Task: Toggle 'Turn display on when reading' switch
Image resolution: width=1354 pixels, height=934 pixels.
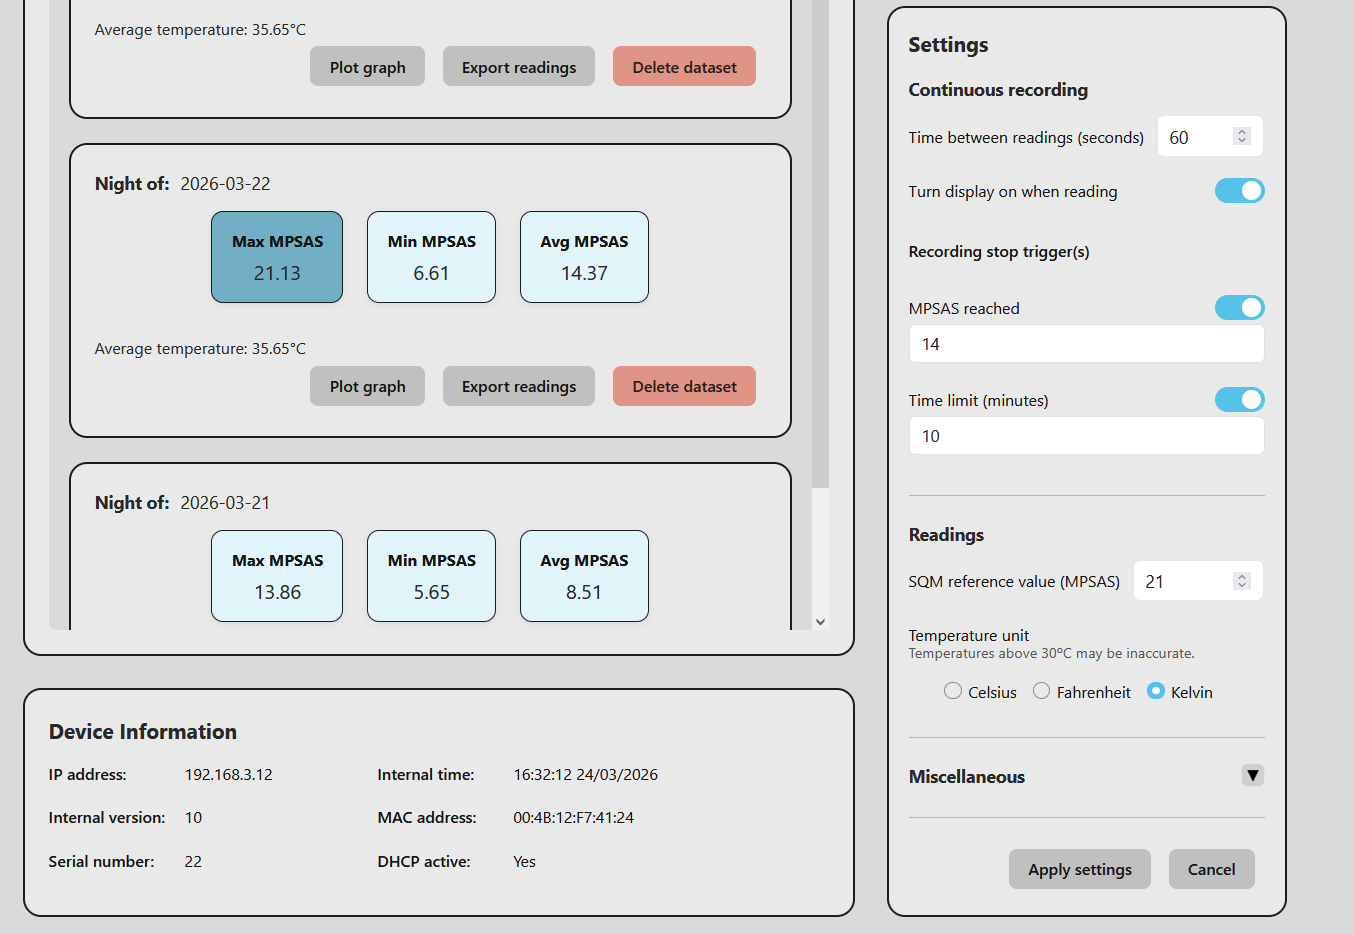Action: pyautogui.click(x=1239, y=191)
